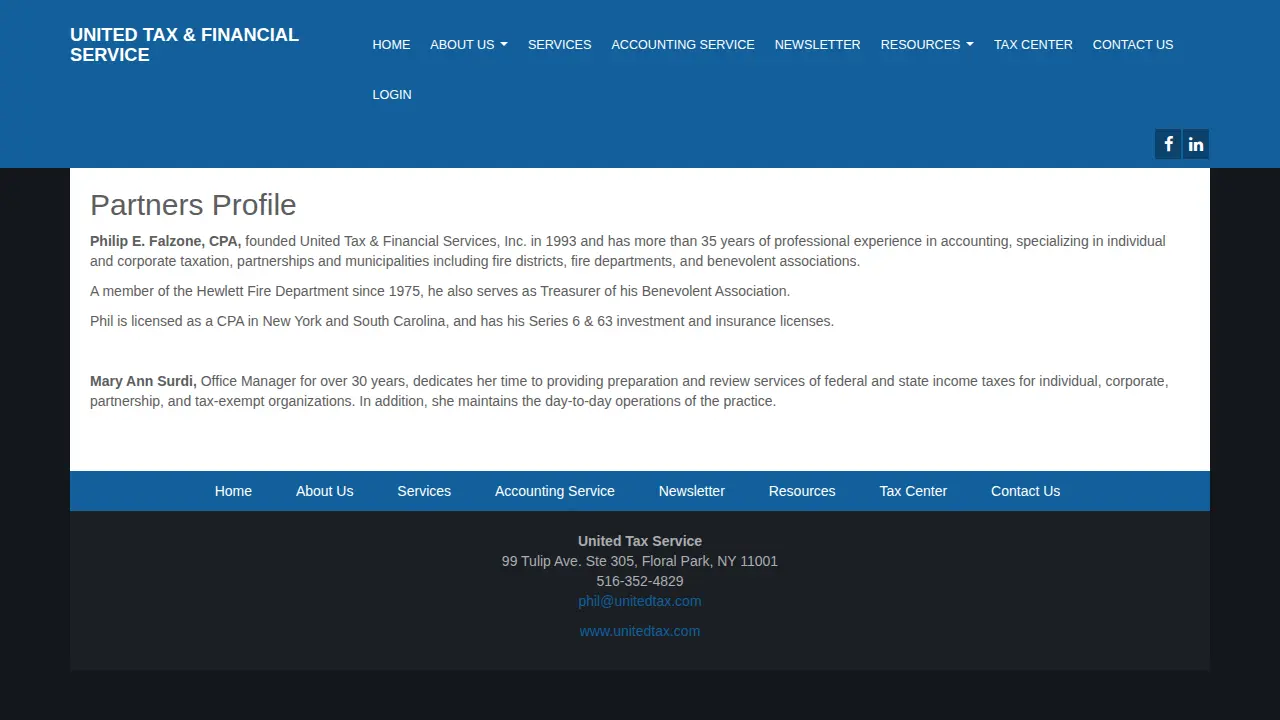Click Resources in the footer bar
This screenshot has width=1280, height=720.
click(x=802, y=491)
